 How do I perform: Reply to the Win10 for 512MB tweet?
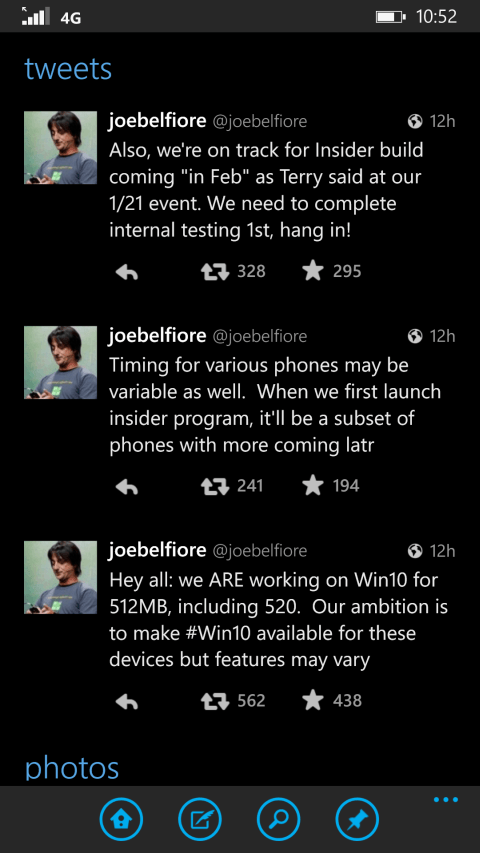(x=127, y=701)
